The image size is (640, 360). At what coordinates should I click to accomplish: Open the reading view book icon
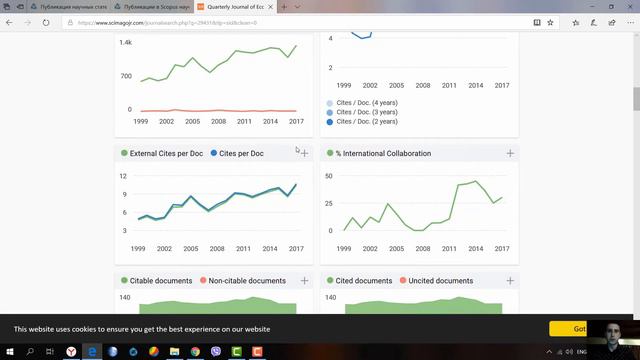pyautogui.click(x=537, y=23)
